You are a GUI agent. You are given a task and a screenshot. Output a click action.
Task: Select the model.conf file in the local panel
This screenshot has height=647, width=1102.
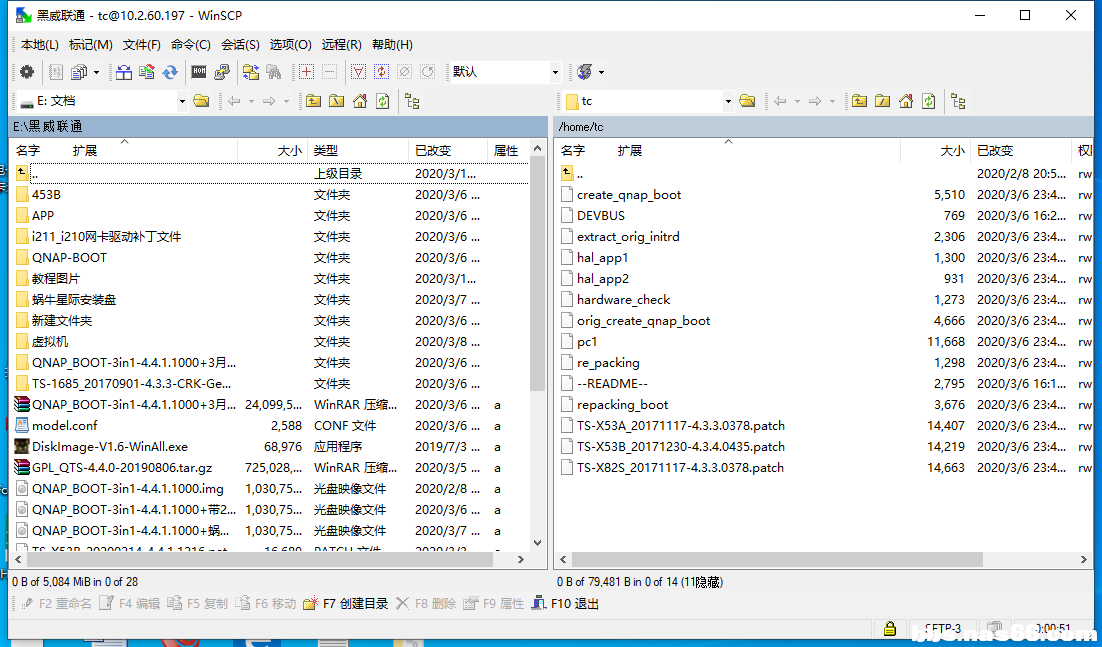[60, 425]
